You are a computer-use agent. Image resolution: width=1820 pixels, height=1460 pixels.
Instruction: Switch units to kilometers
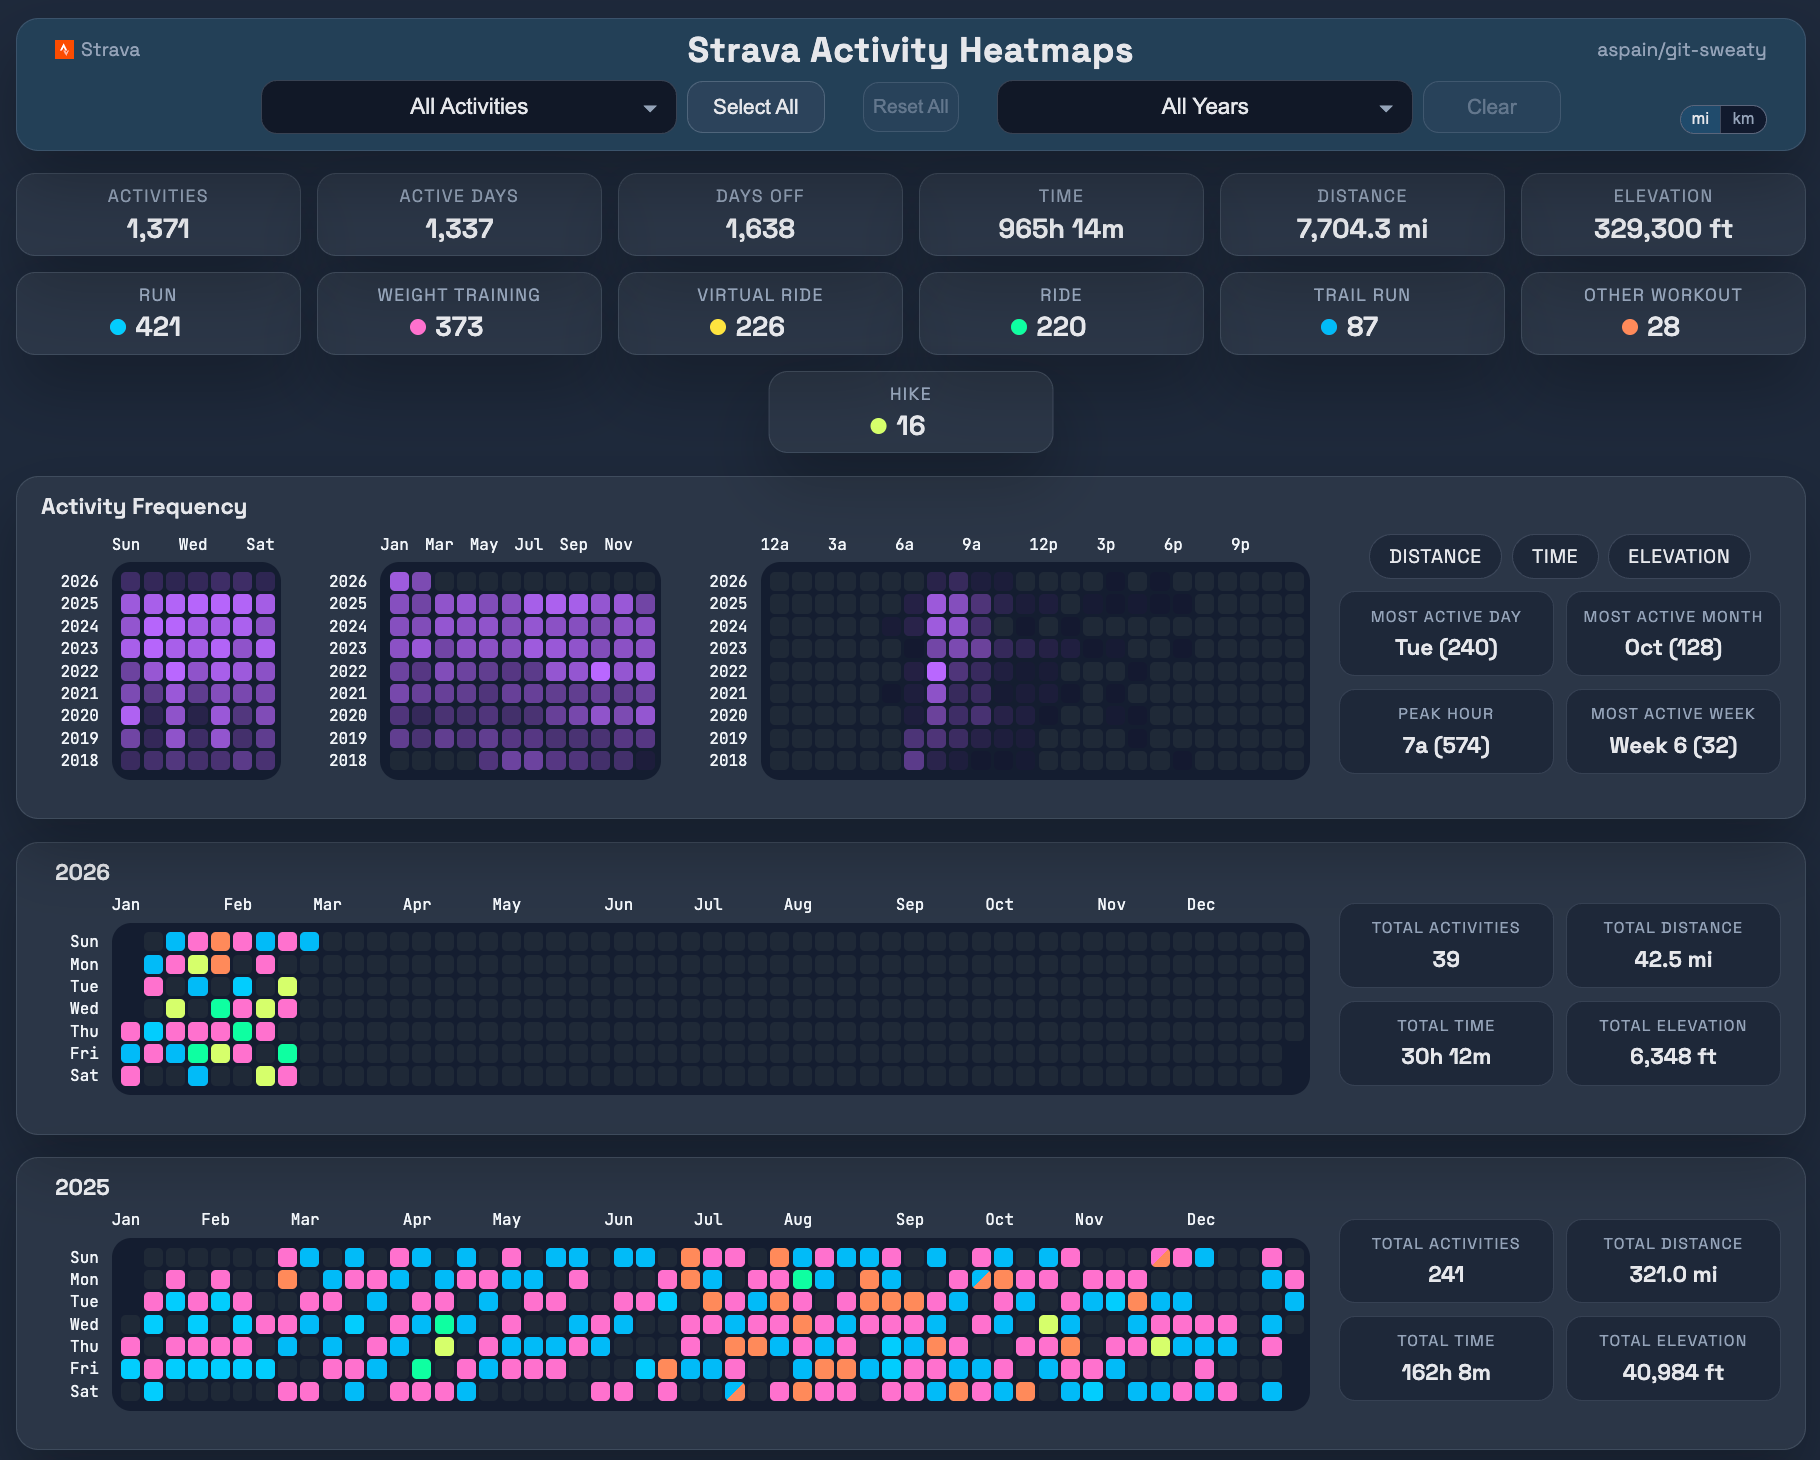point(1743,119)
